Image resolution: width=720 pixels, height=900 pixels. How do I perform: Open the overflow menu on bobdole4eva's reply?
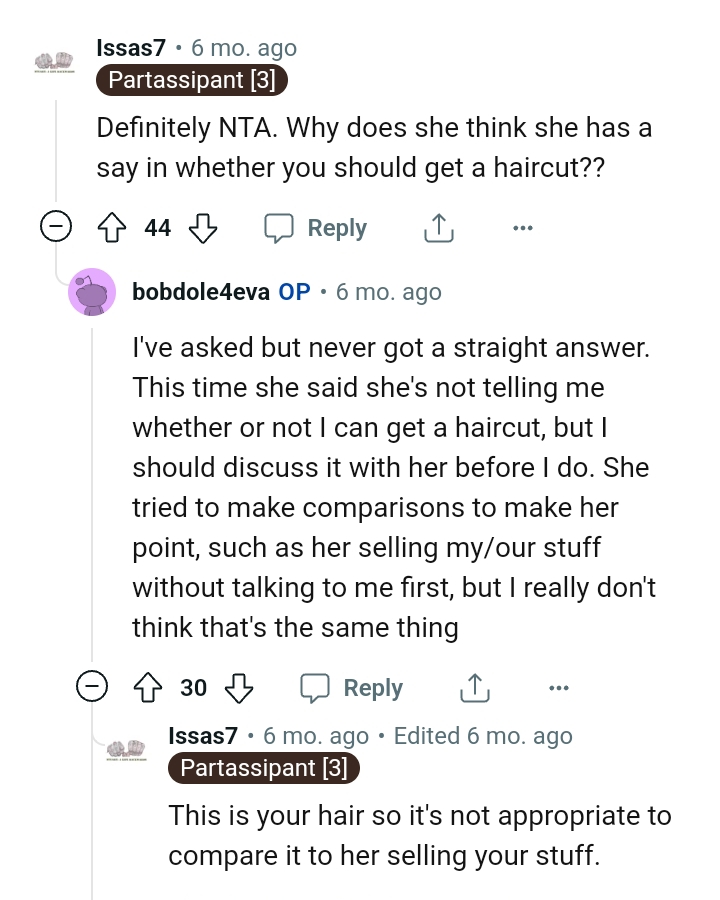(x=559, y=688)
